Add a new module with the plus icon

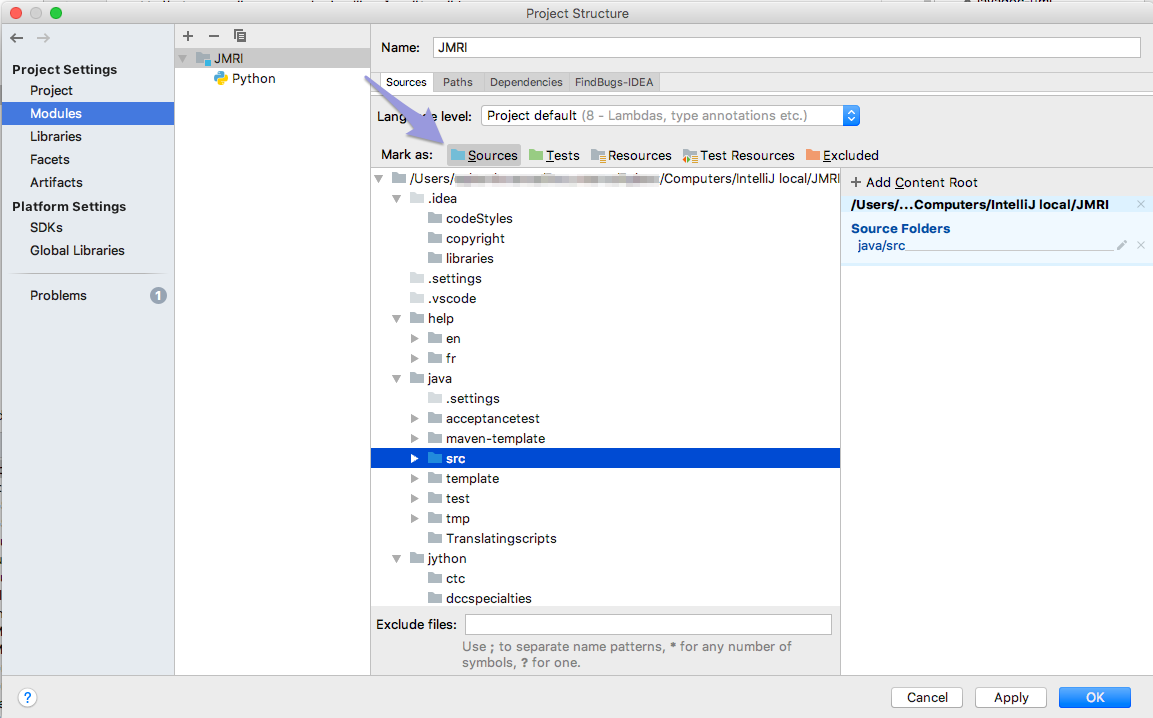pyautogui.click(x=187, y=35)
